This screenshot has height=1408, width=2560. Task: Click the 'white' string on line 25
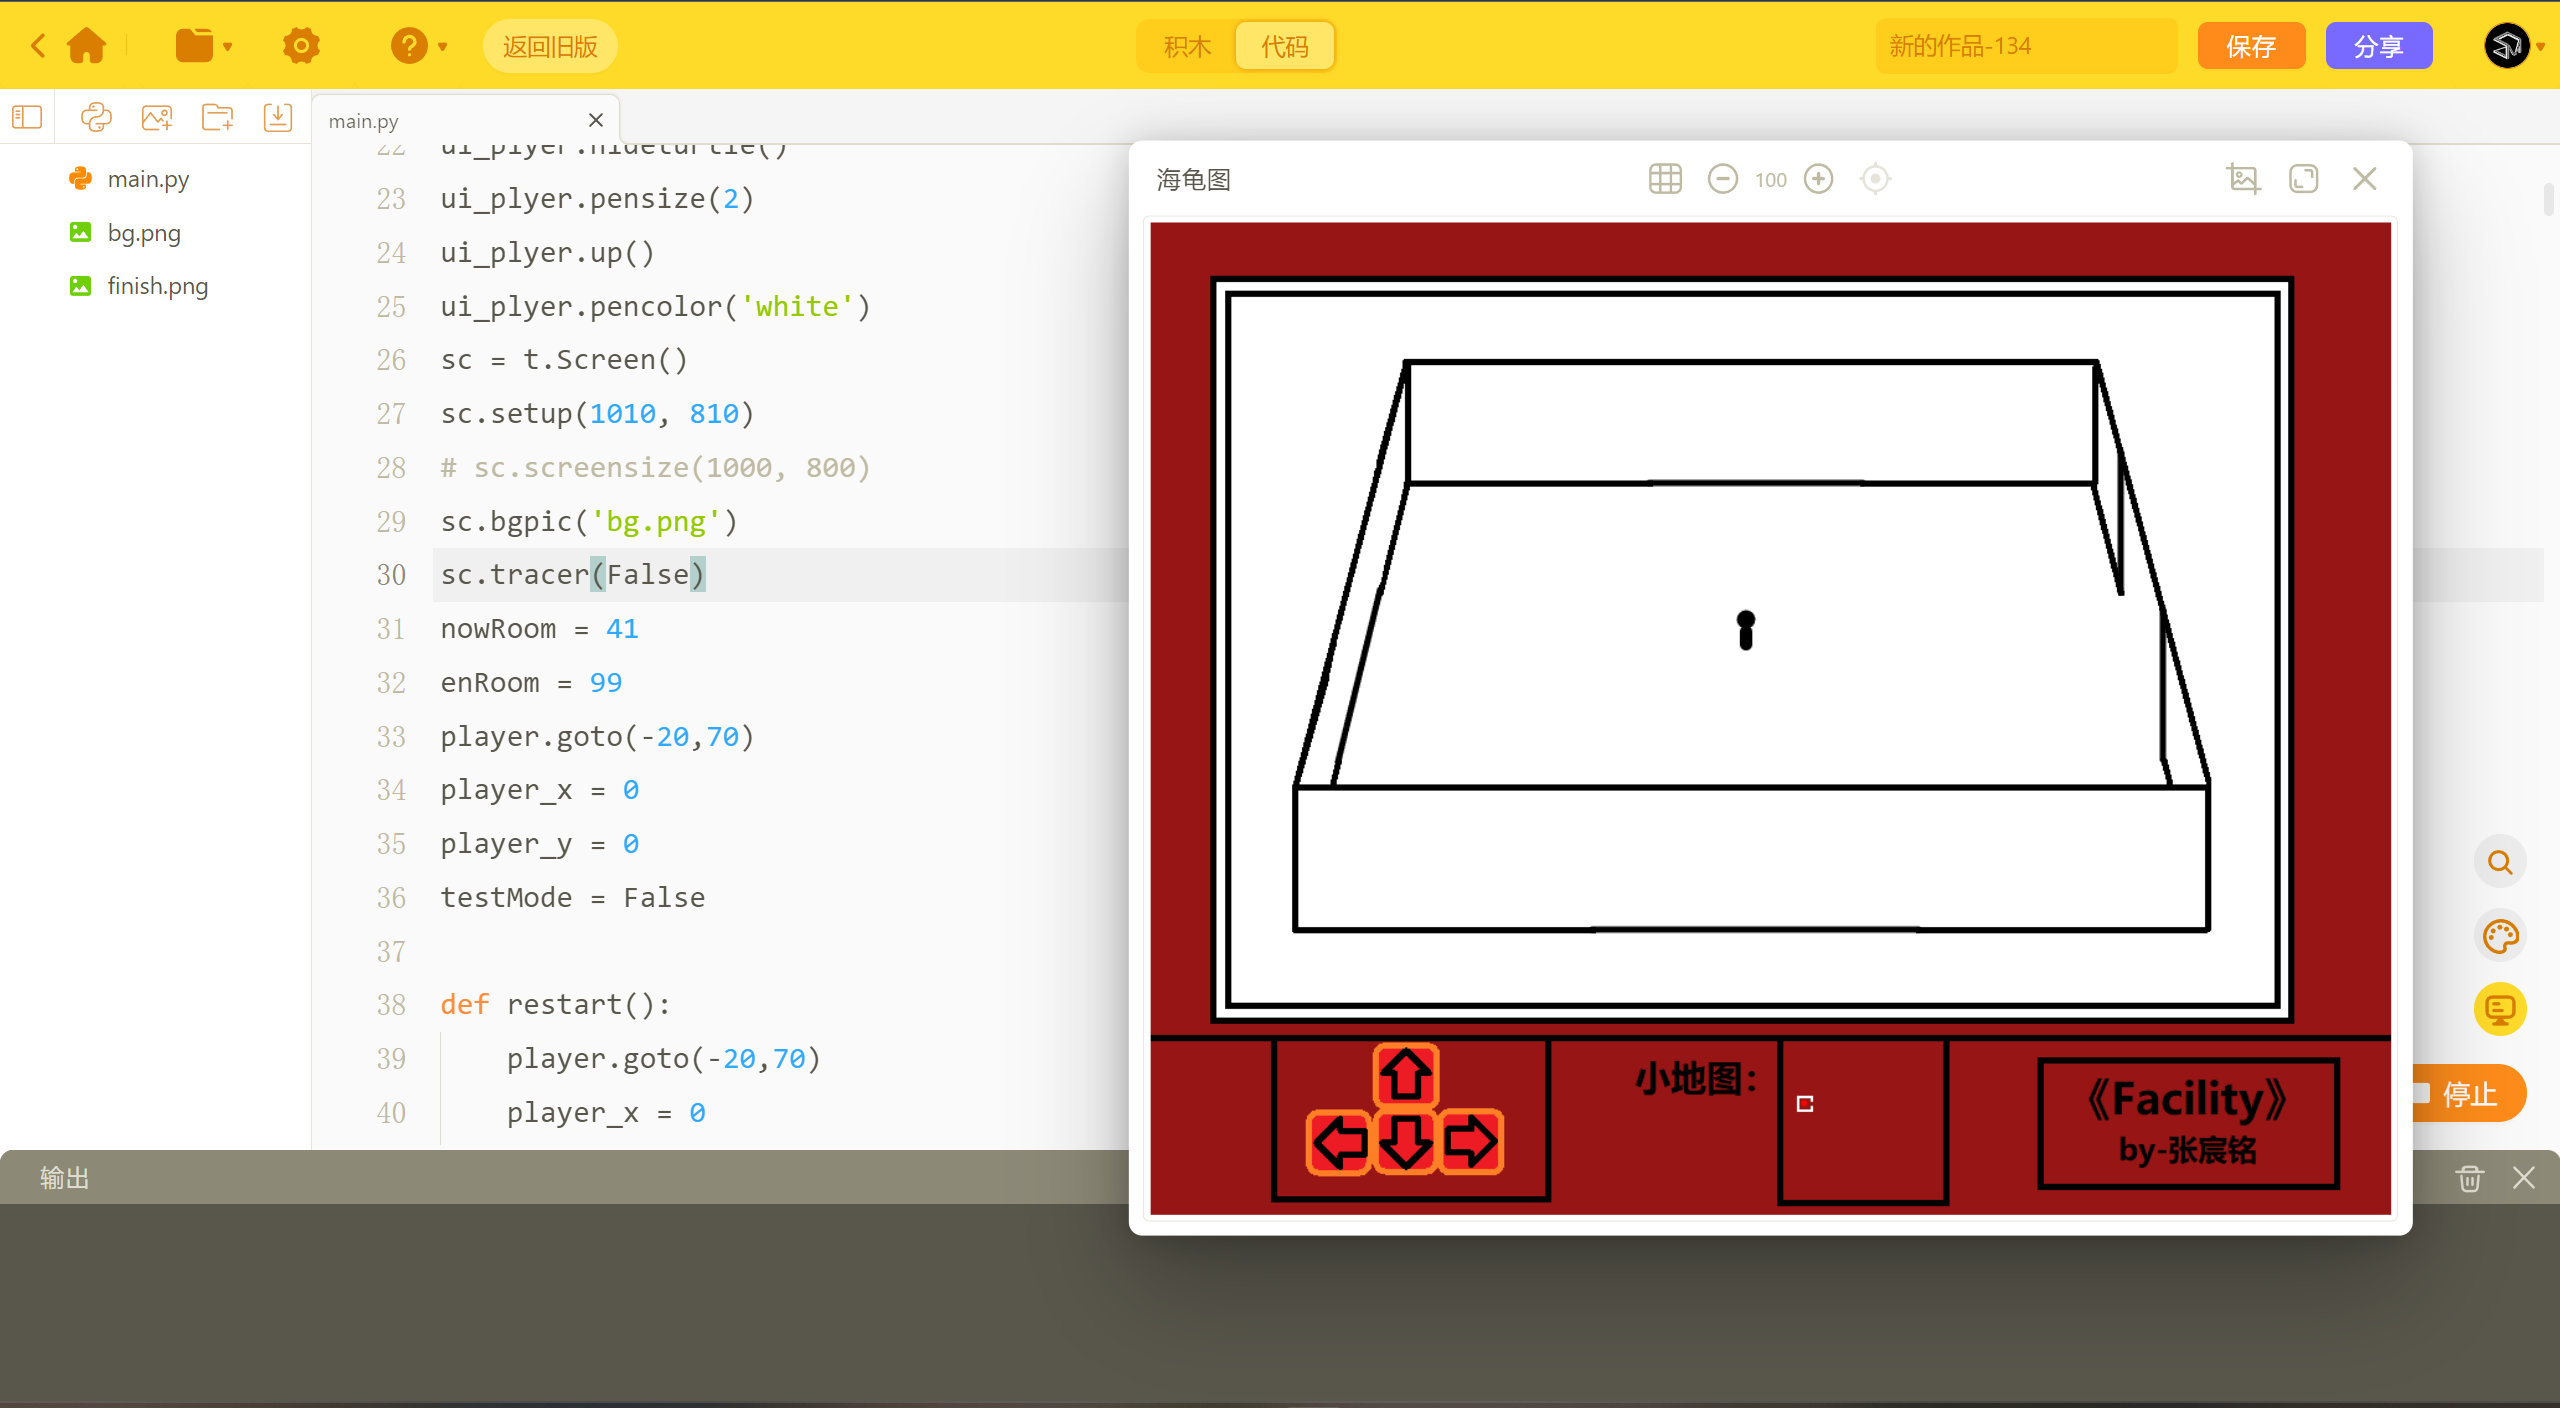click(x=796, y=306)
